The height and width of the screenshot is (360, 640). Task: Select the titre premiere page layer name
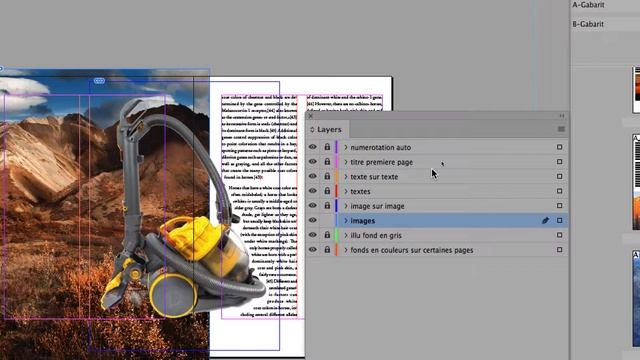pyautogui.click(x=382, y=162)
